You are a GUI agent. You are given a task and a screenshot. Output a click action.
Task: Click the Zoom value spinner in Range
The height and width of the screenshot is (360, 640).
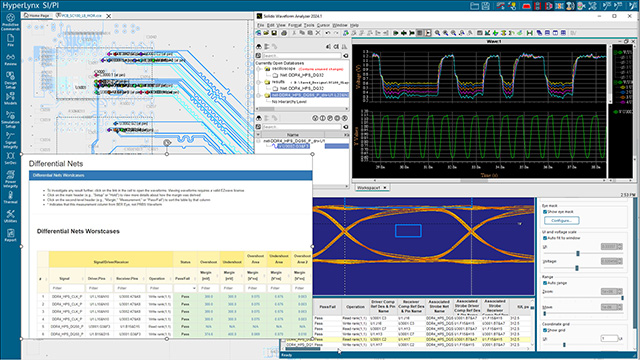tap(611, 291)
